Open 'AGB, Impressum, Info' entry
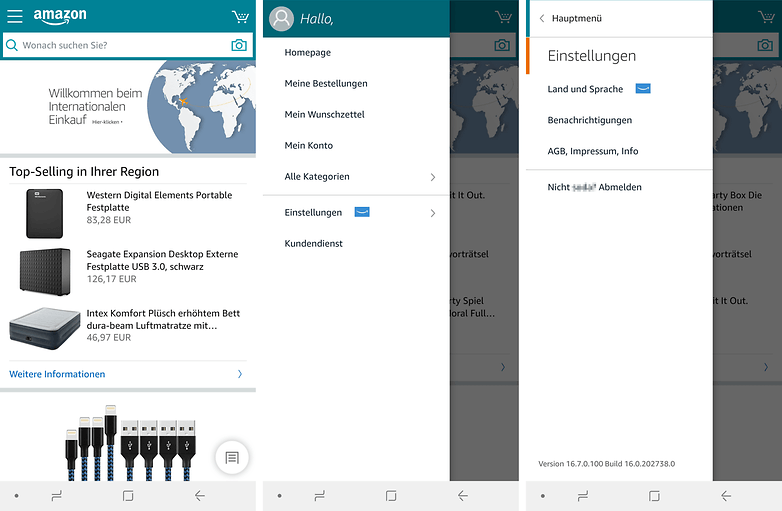Viewport: 782px width, 511px height. point(592,151)
